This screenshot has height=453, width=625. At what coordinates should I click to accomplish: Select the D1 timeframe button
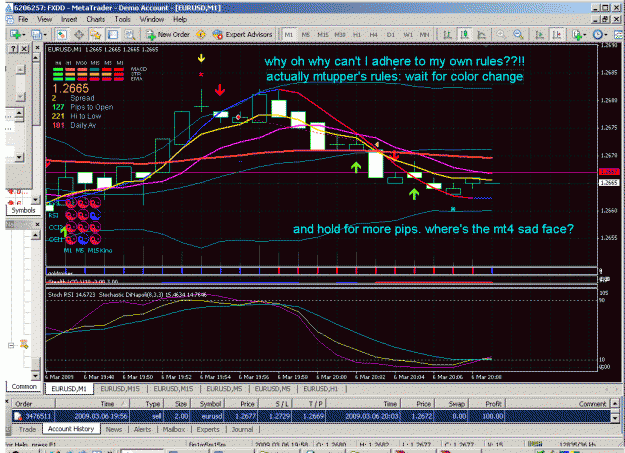tap(391, 35)
